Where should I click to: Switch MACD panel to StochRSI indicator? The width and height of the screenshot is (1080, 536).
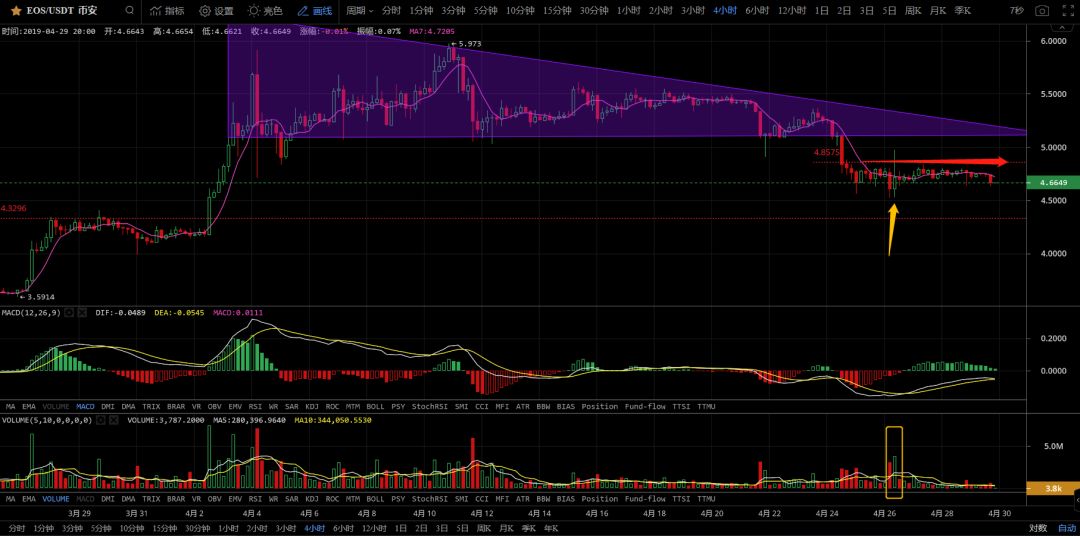tap(430, 406)
